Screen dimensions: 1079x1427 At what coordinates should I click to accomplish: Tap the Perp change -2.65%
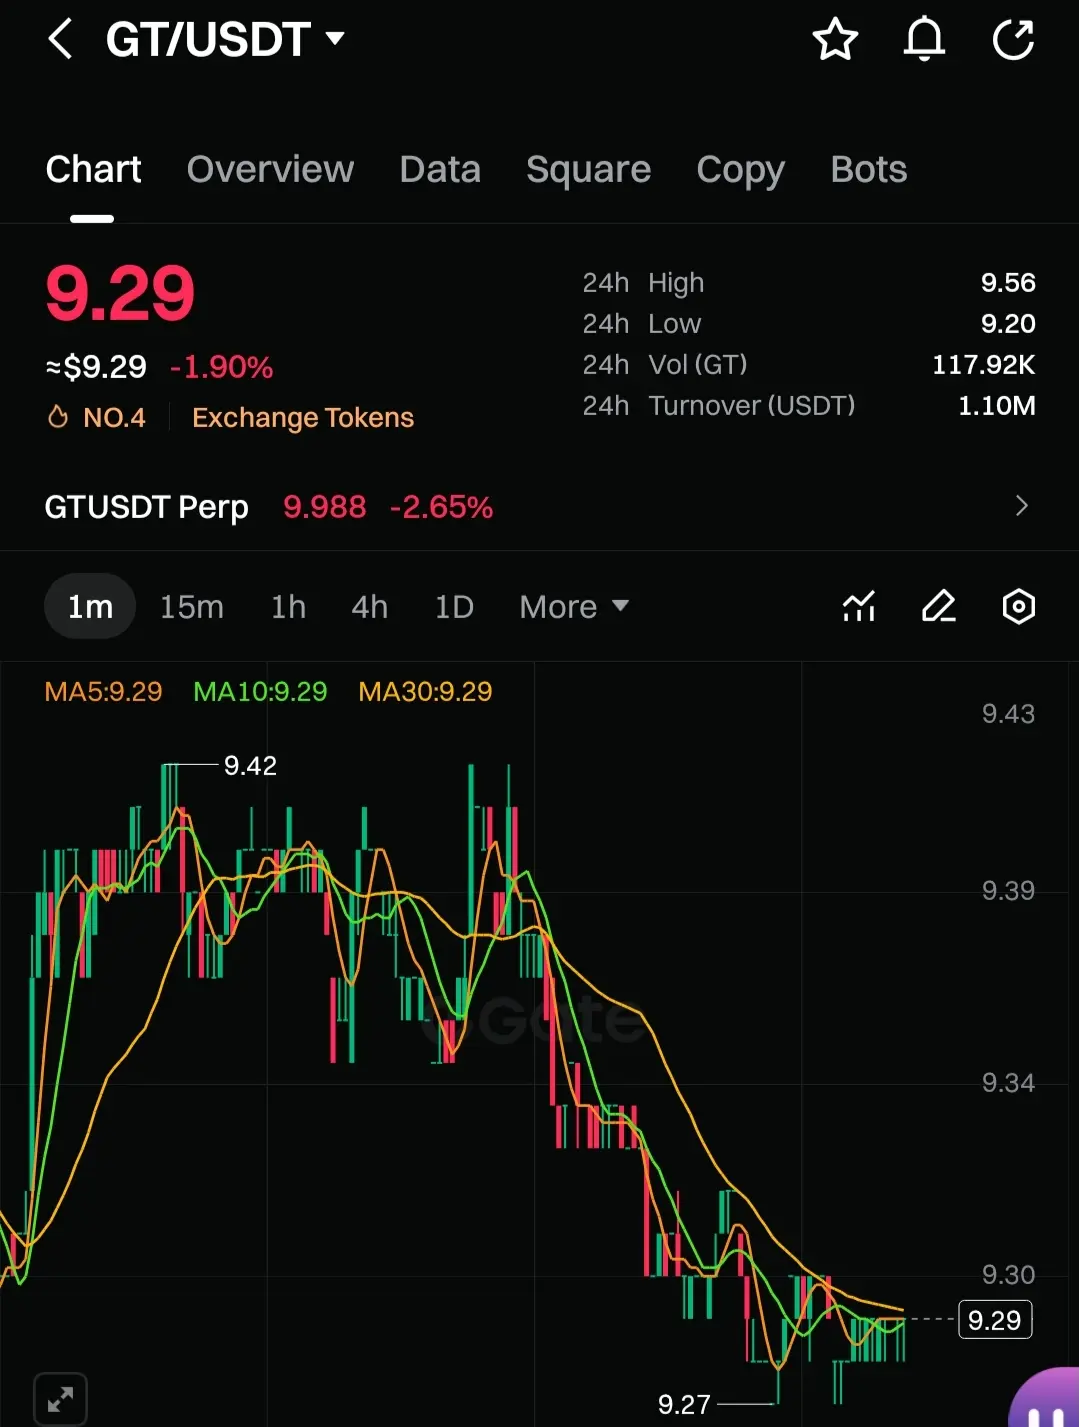(x=441, y=507)
